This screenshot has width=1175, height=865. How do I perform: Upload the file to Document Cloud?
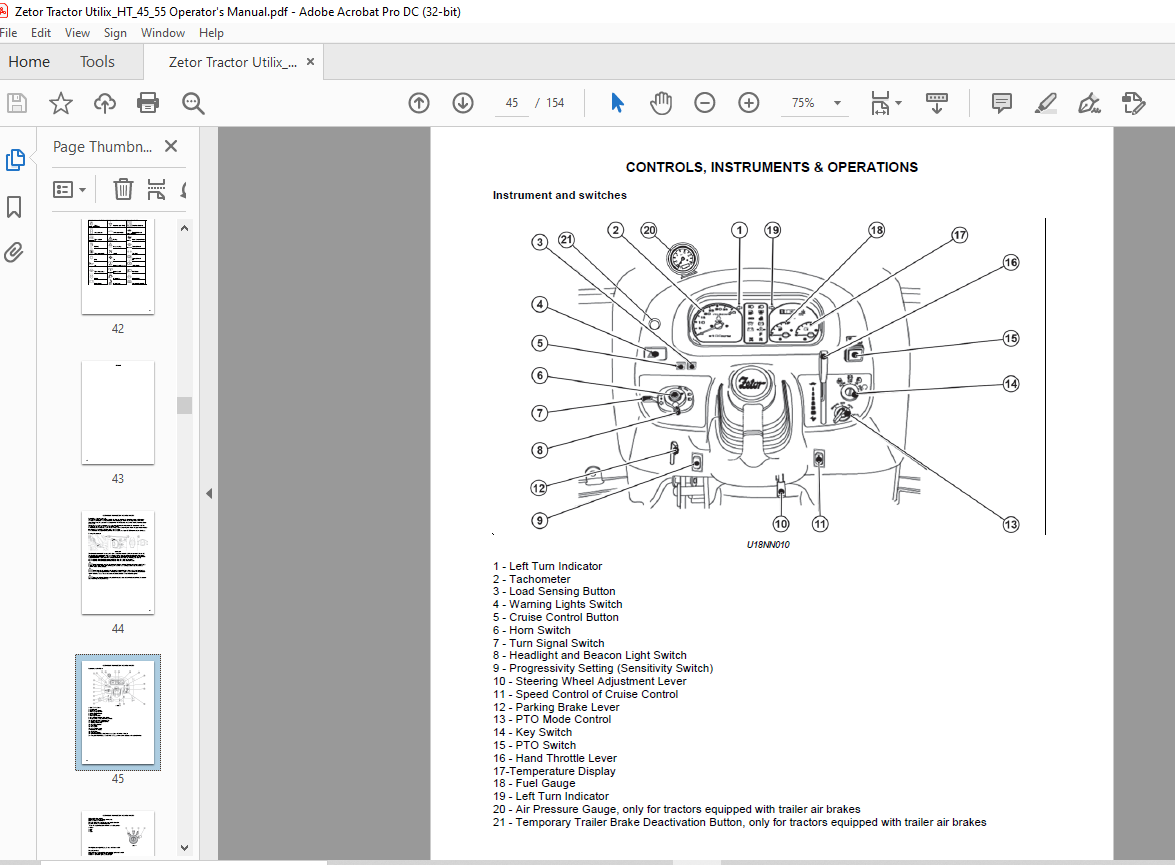[105, 103]
